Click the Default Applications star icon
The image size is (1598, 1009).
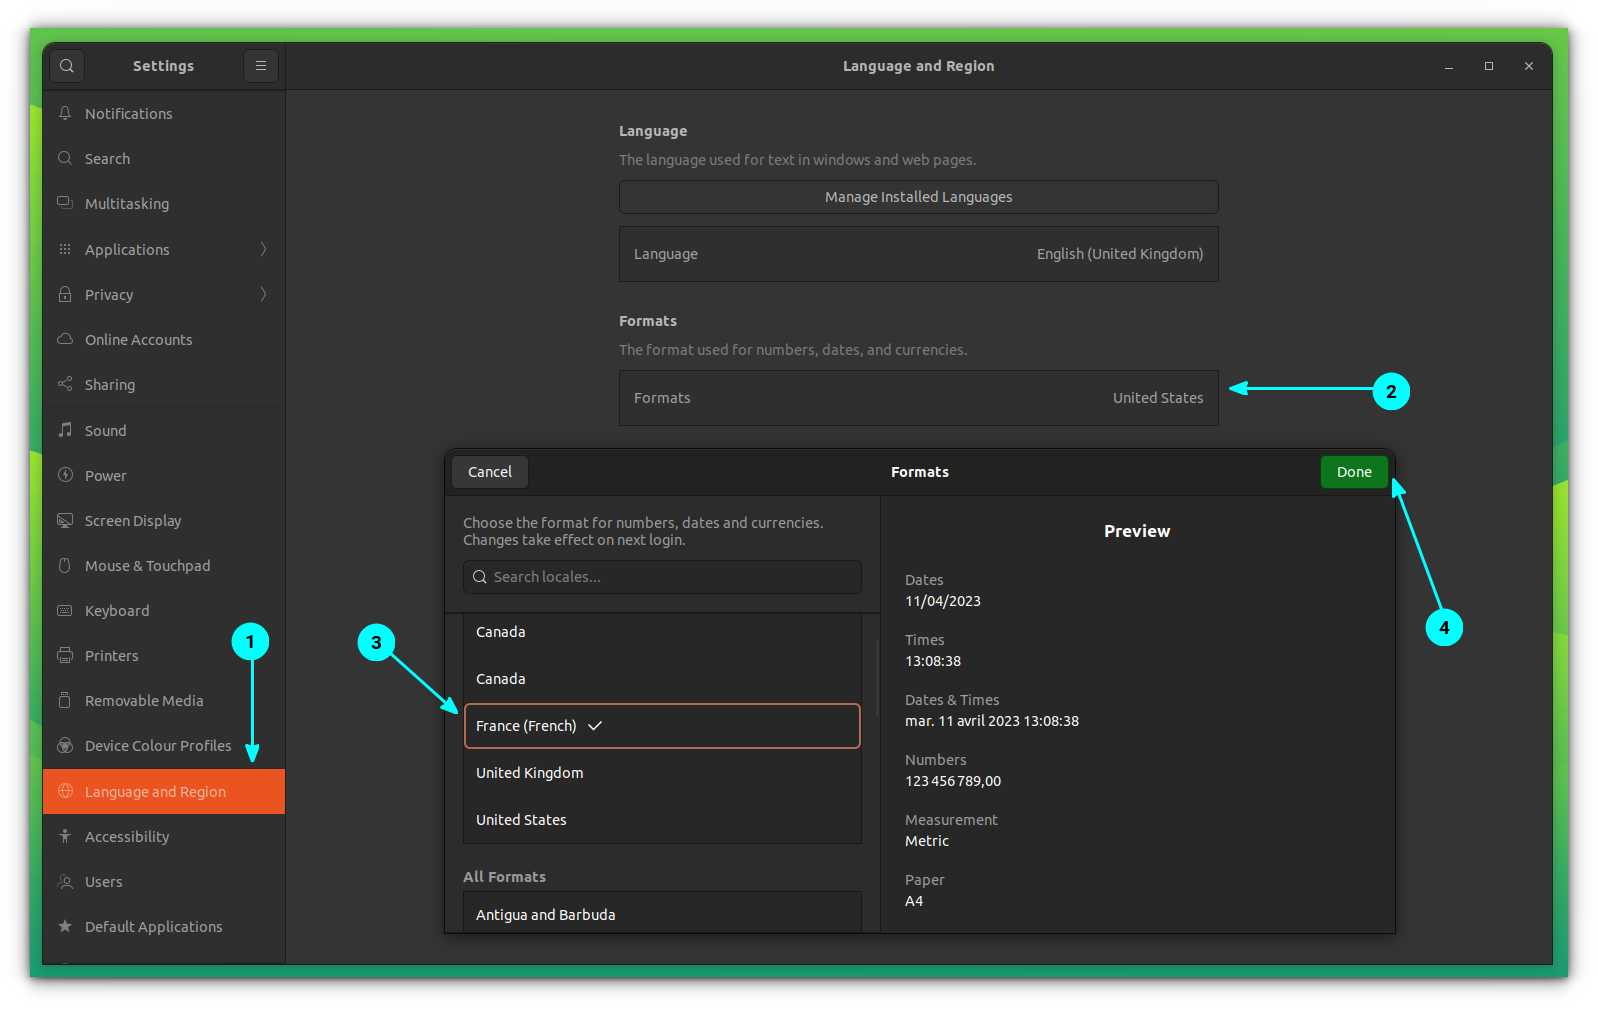tap(65, 926)
